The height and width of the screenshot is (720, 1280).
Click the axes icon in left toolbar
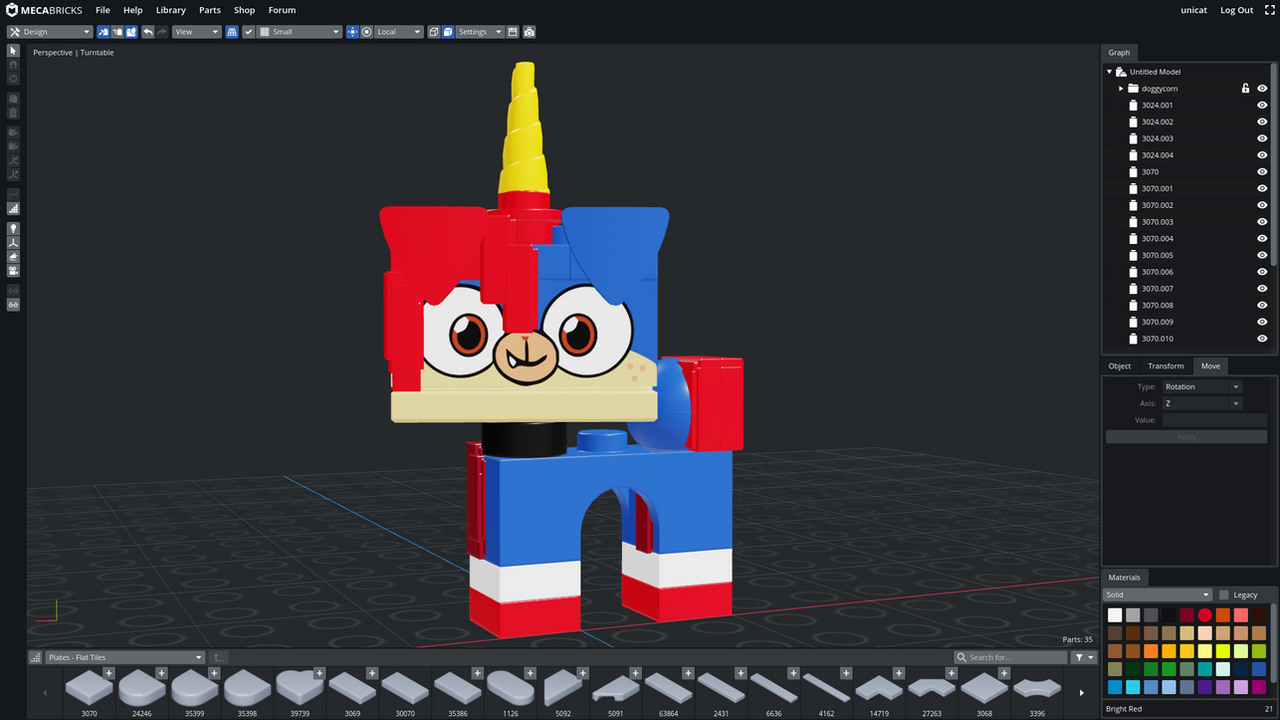tap(14, 243)
